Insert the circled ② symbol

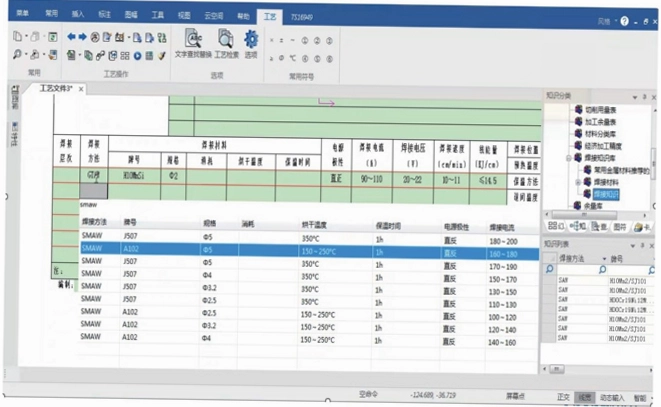pos(317,40)
